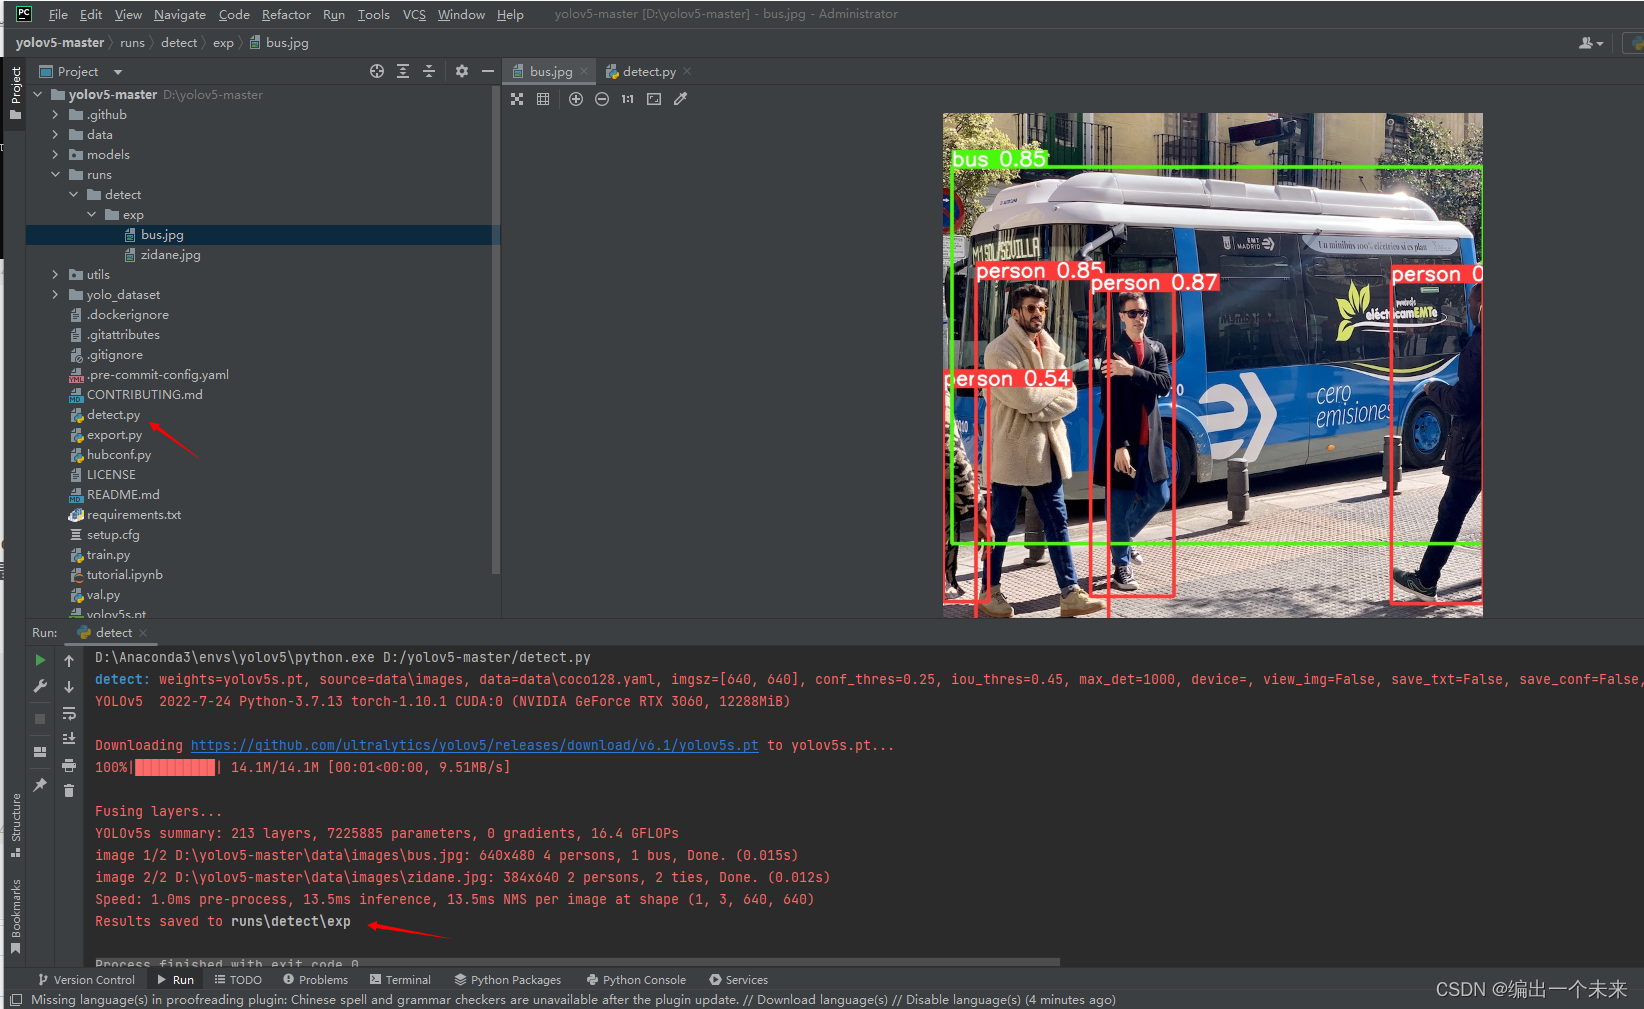Zoom out on the bus.jpg image
The height and width of the screenshot is (1009, 1644).
click(602, 99)
